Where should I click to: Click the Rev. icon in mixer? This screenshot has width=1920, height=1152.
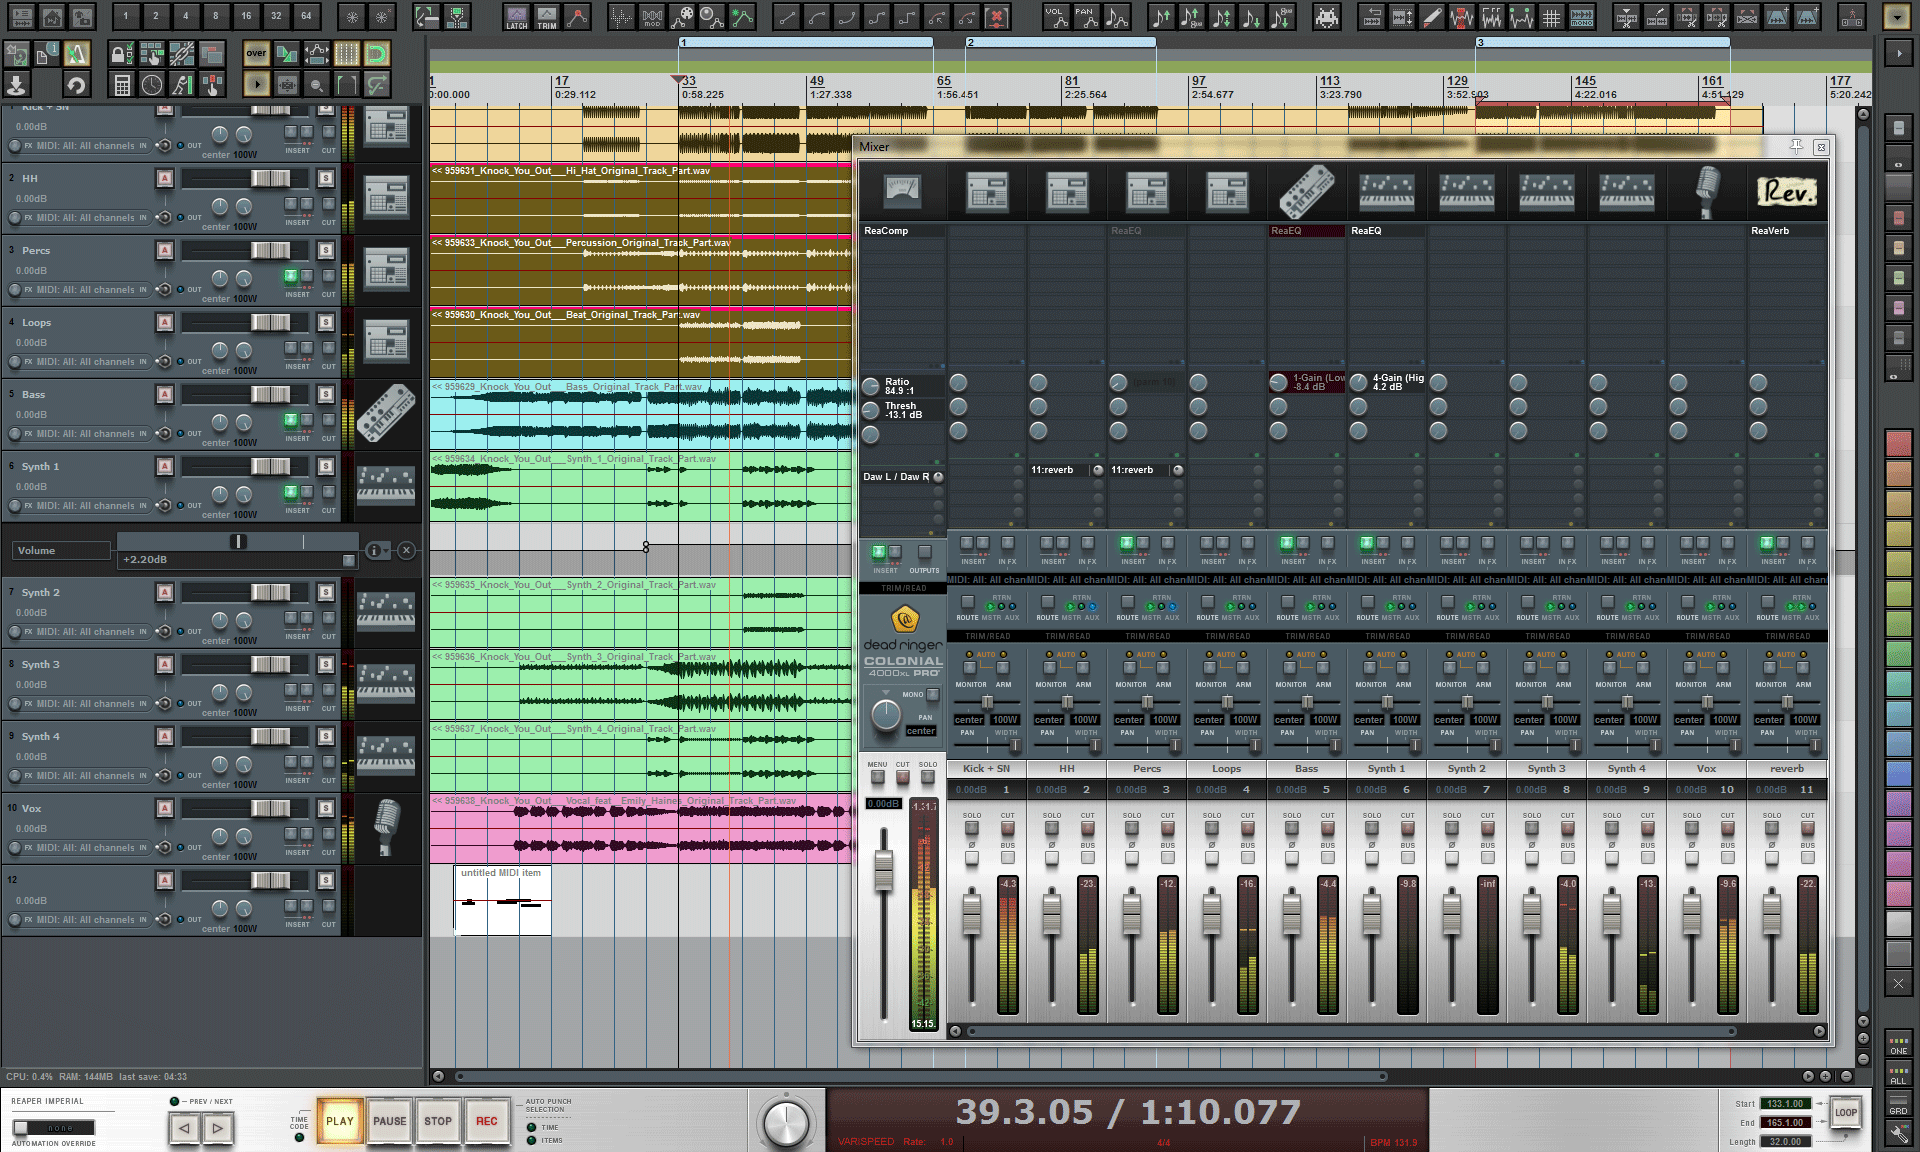coord(1787,191)
